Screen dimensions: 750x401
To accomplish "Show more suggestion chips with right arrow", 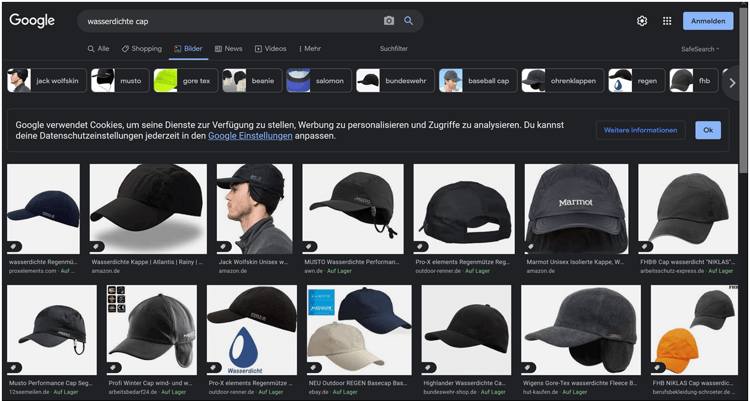I will [732, 82].
